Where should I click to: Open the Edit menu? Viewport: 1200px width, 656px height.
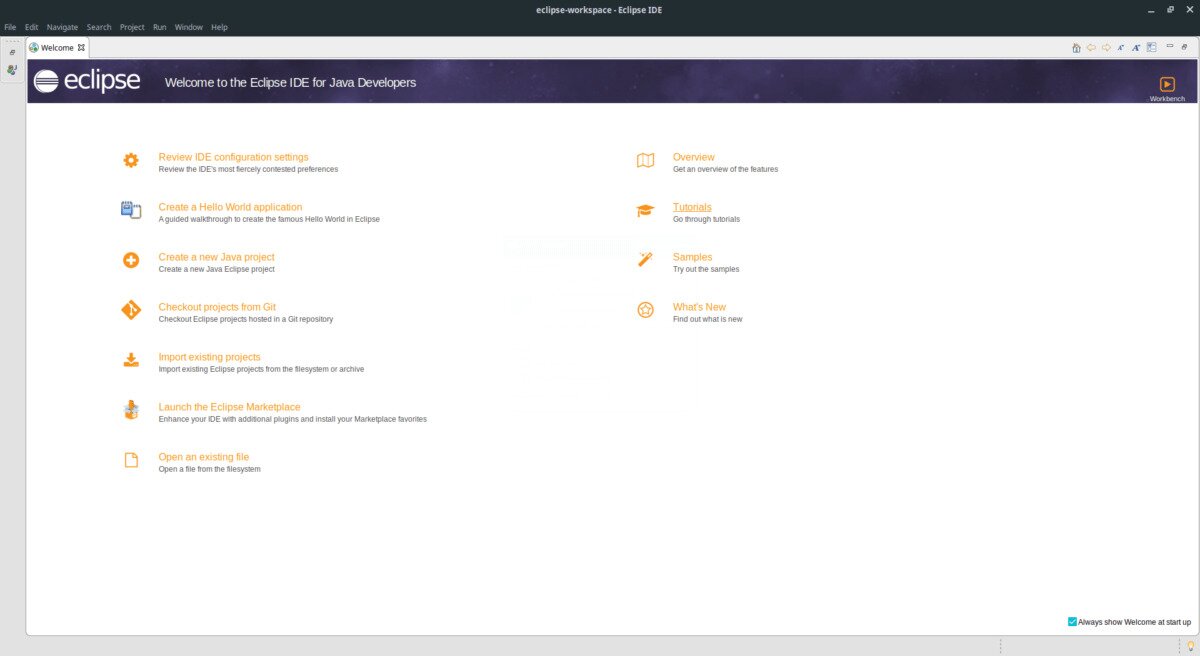(32, 27)
